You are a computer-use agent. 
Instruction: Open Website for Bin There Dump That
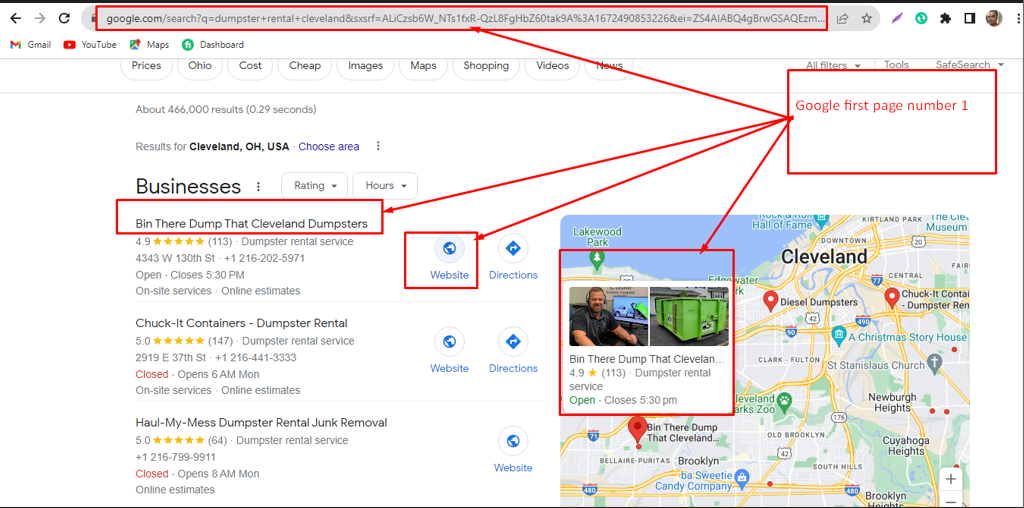(449, 259)
